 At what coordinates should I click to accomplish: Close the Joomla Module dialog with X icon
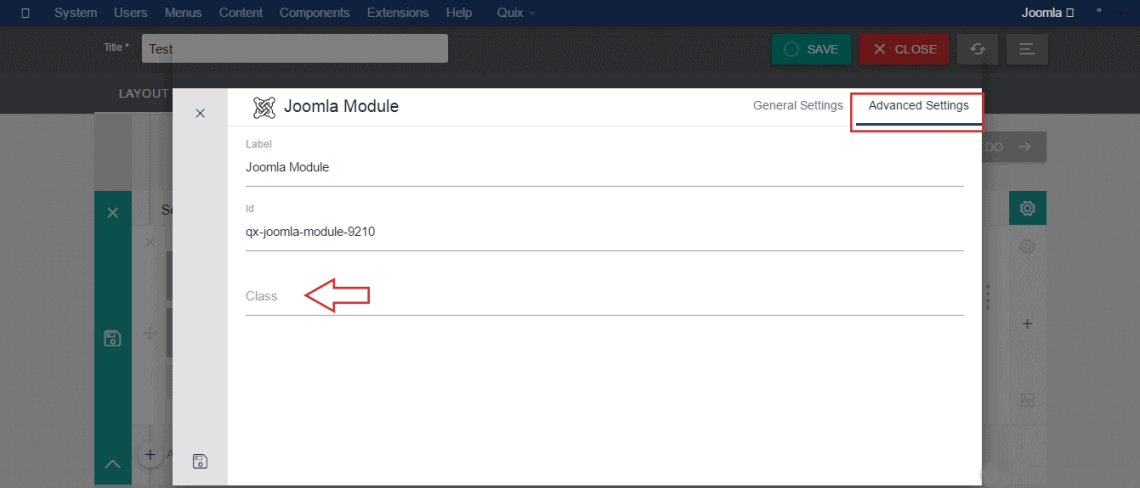(200, 113)
